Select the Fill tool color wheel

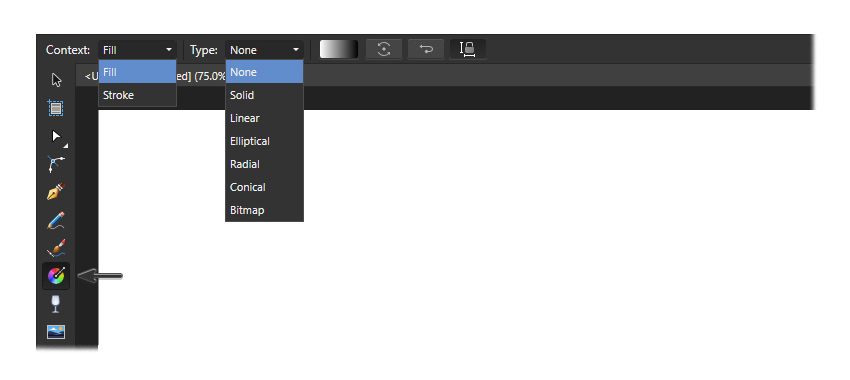56,276
